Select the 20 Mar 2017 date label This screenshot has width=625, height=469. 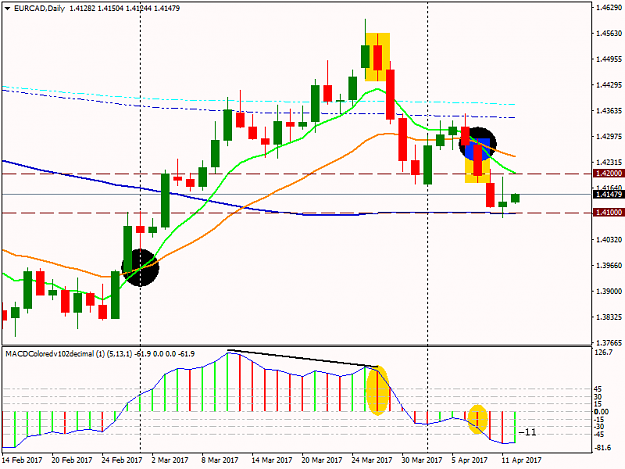[322, 460]
